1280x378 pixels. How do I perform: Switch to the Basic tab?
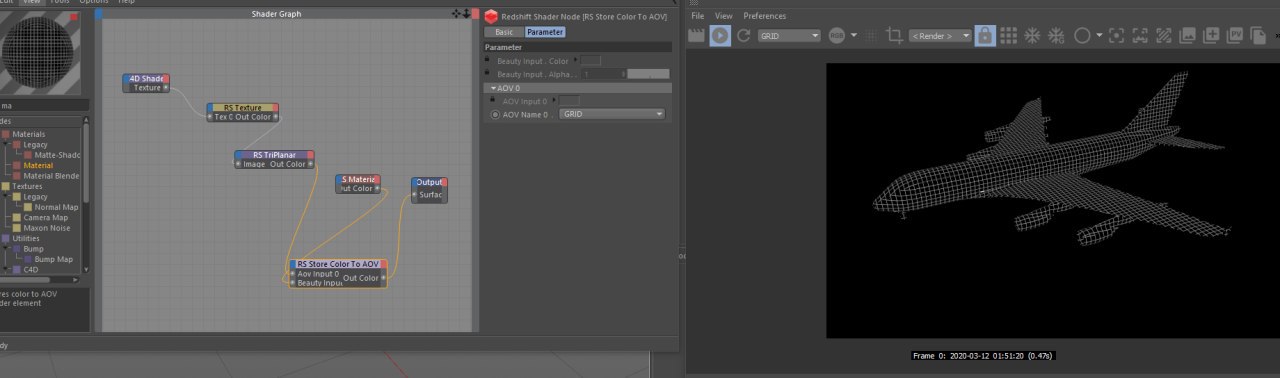pyautogui.click(x=504, y=32)
